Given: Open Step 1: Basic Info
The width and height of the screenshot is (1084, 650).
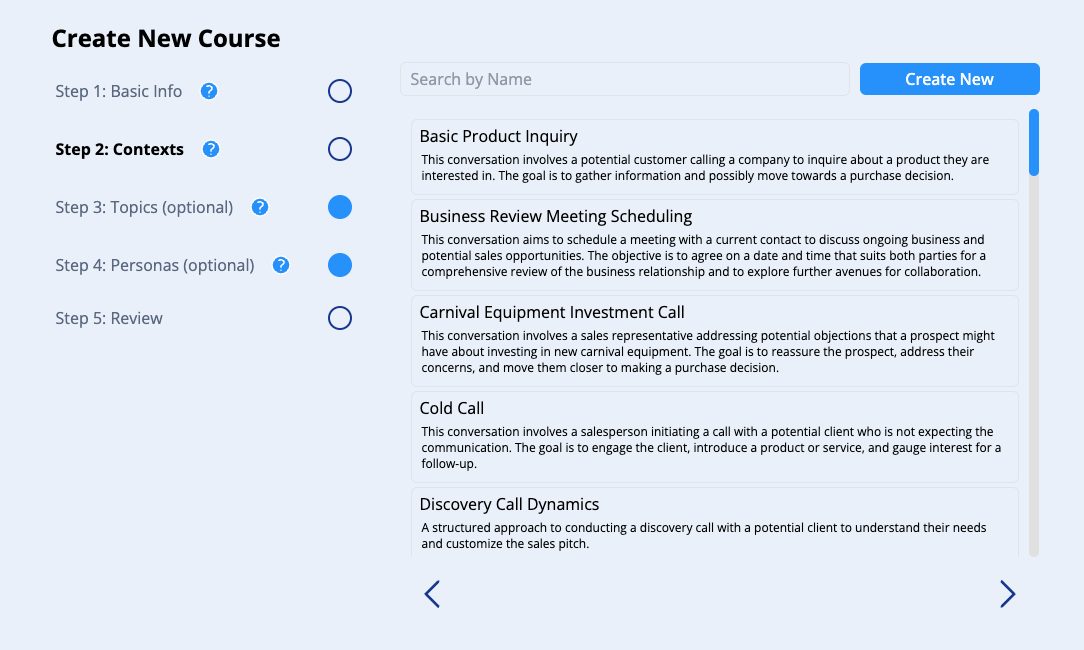Looking at the screenshot, I should pyautogui.click(x=119, y=91).
